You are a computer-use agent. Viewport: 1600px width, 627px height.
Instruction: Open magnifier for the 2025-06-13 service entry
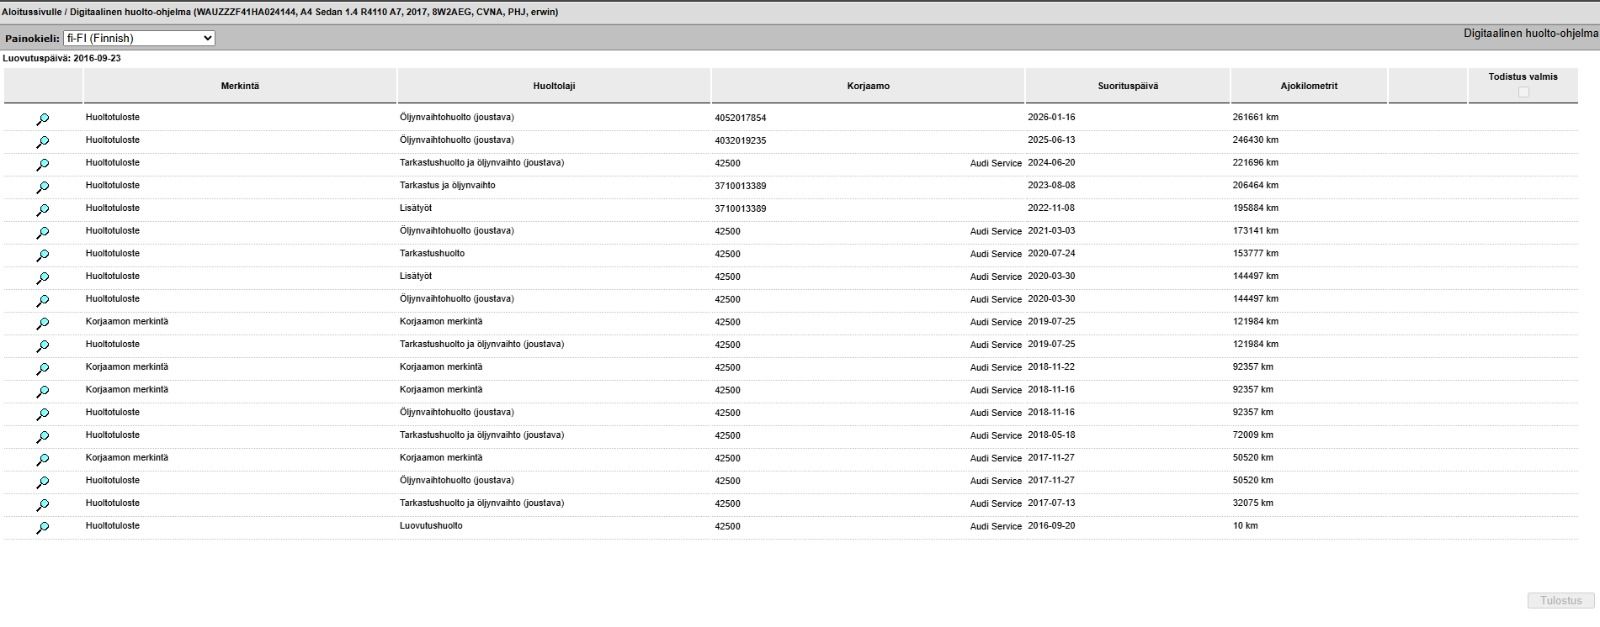(43, 142)
